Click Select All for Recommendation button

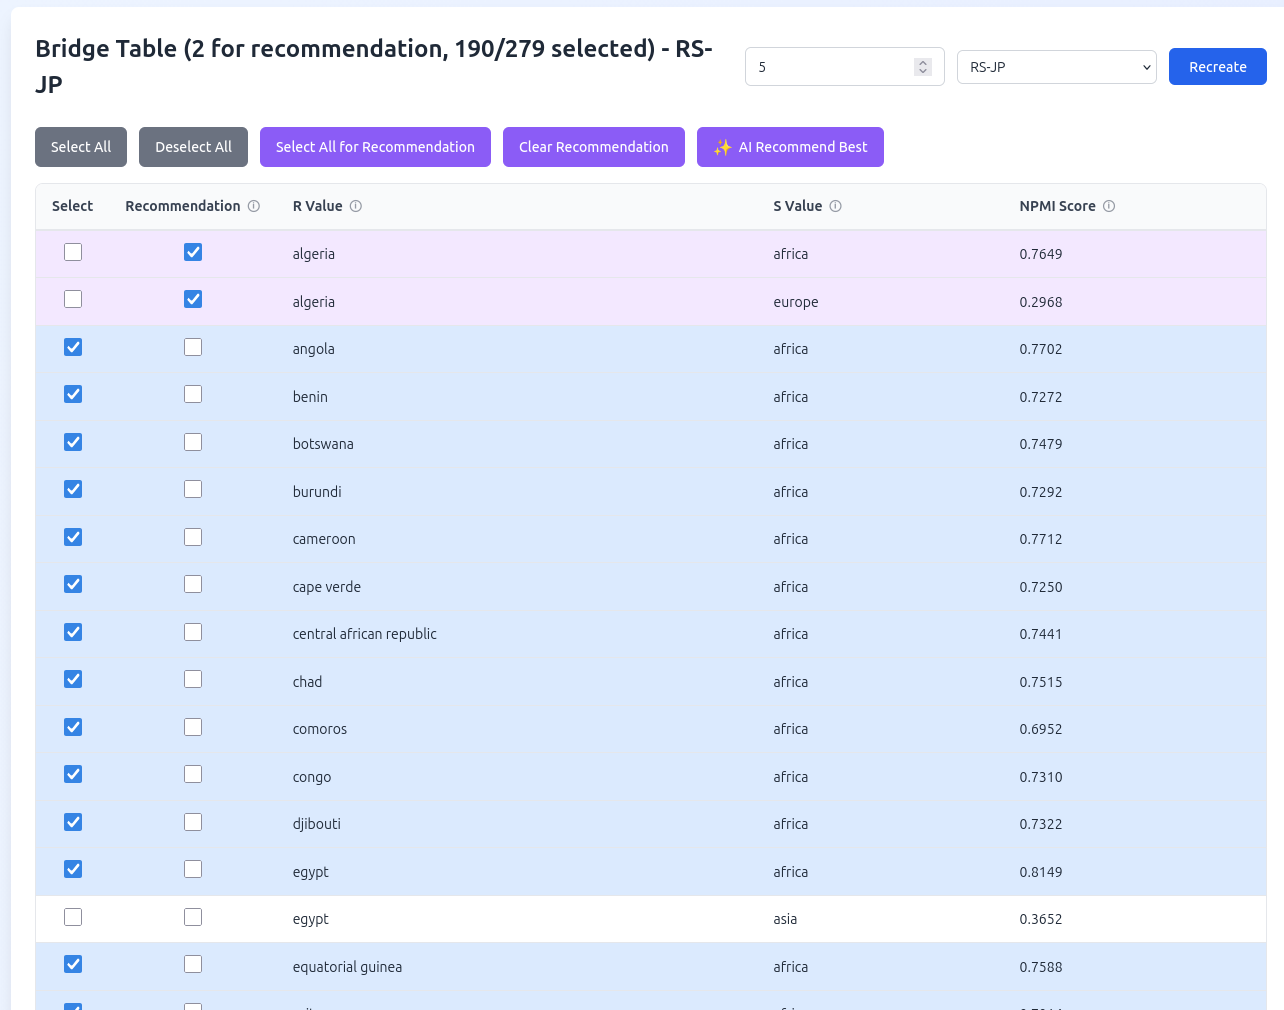coord(375,147)
